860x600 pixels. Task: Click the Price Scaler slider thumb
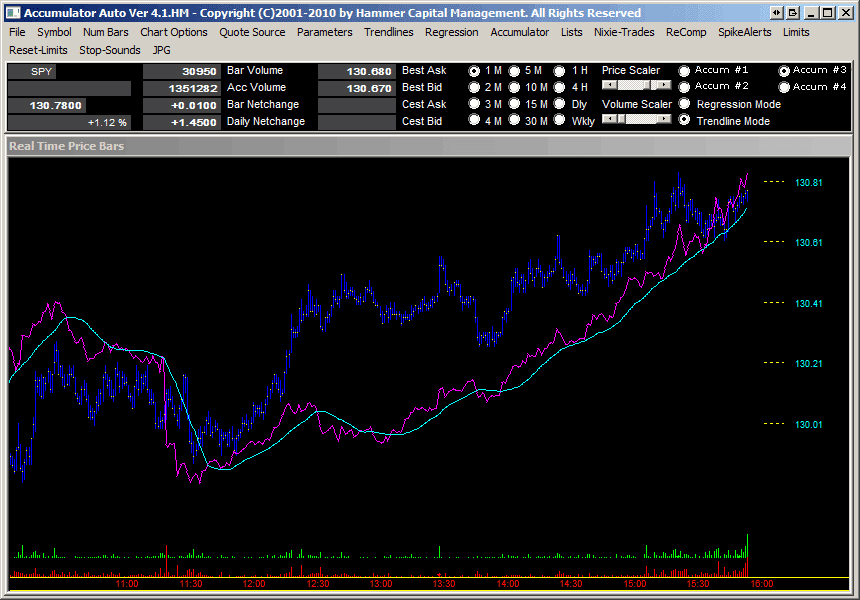pyautogui.click(x=647, y=85)
